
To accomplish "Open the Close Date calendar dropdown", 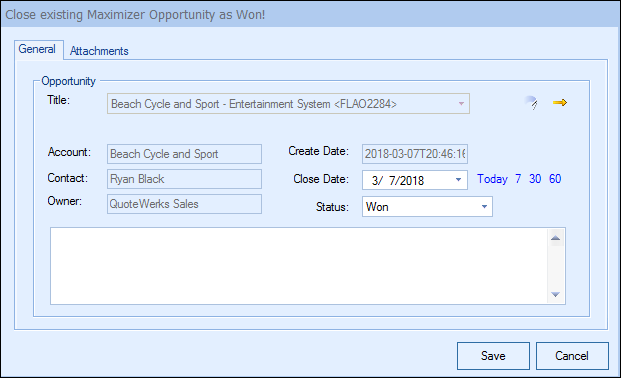I will 458,180.
